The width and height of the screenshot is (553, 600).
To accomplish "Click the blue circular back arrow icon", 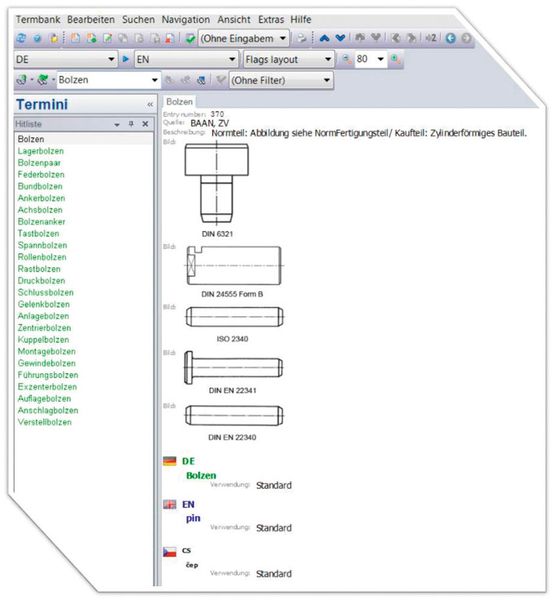I will (x=450, y=38).
